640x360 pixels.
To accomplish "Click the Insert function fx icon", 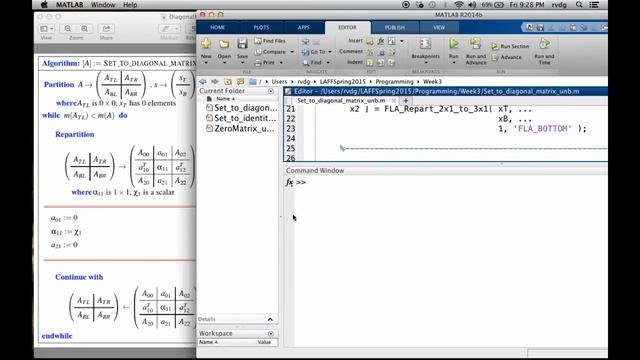I will pyautogui.click(x=380, y=41).
